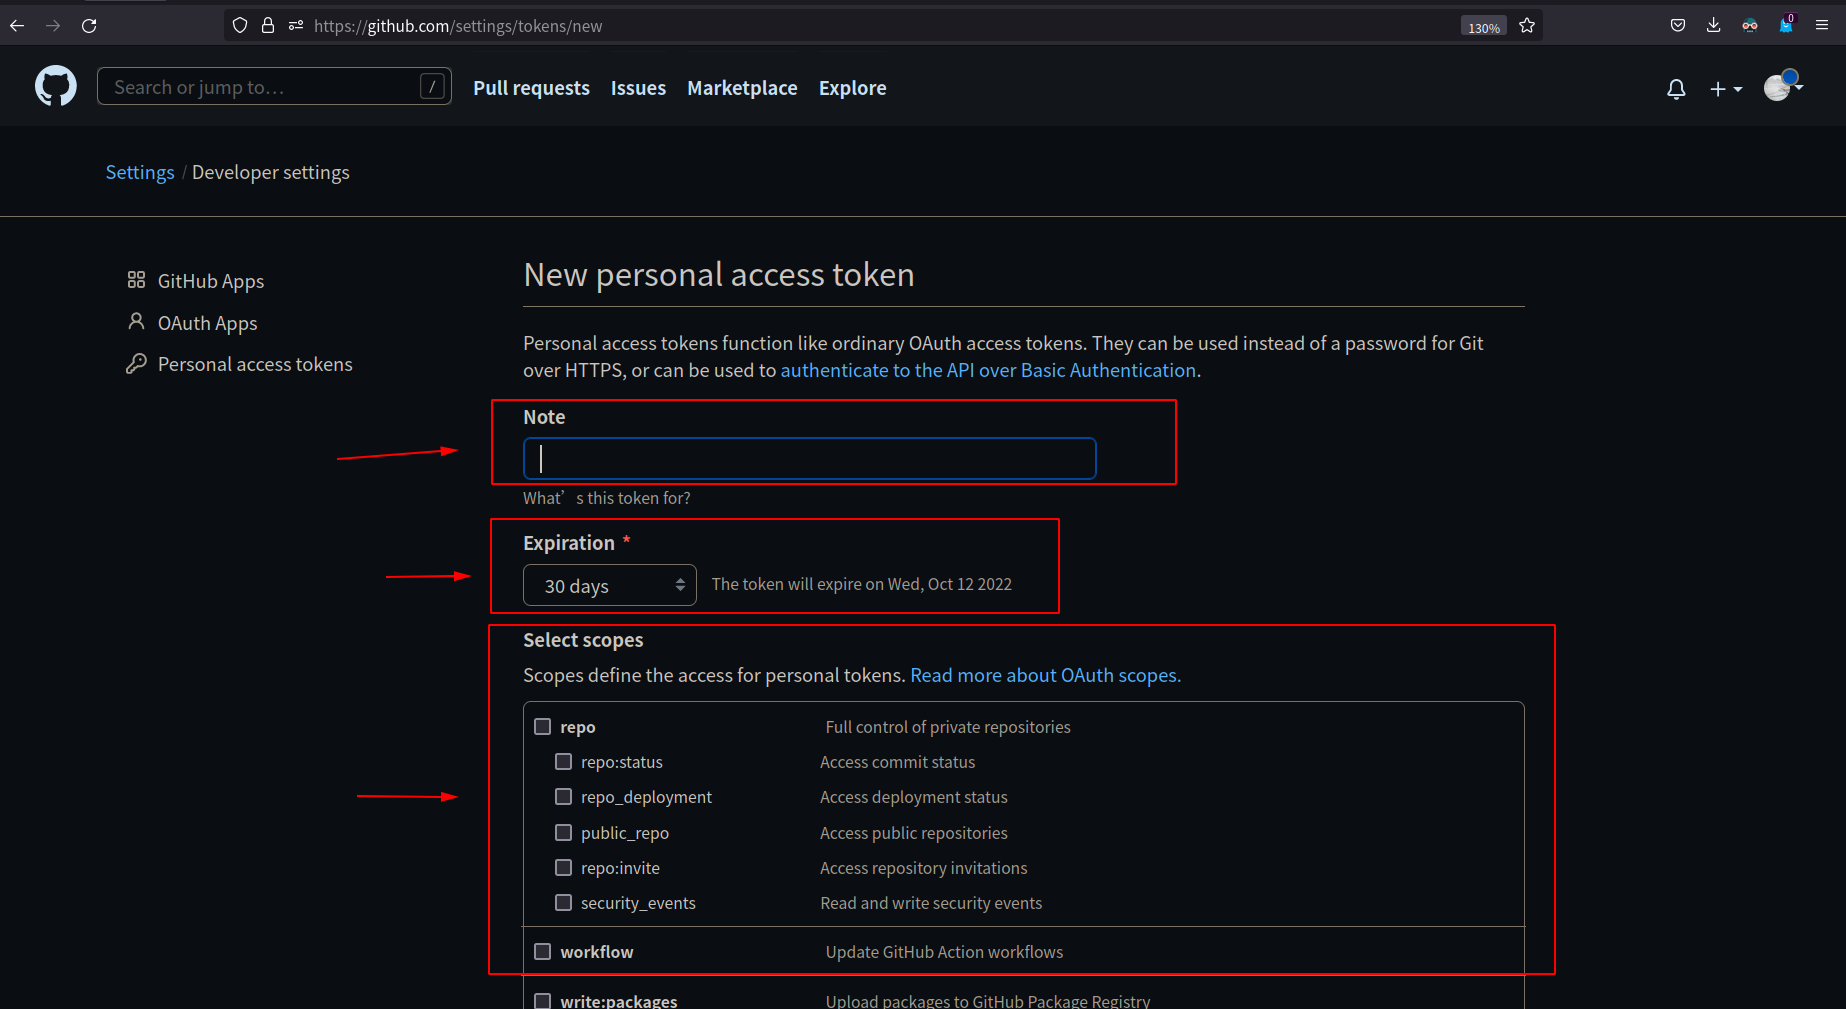
Task: Open the browser downloads icon
Action: pyautogui.click(x=1714, y=26)
